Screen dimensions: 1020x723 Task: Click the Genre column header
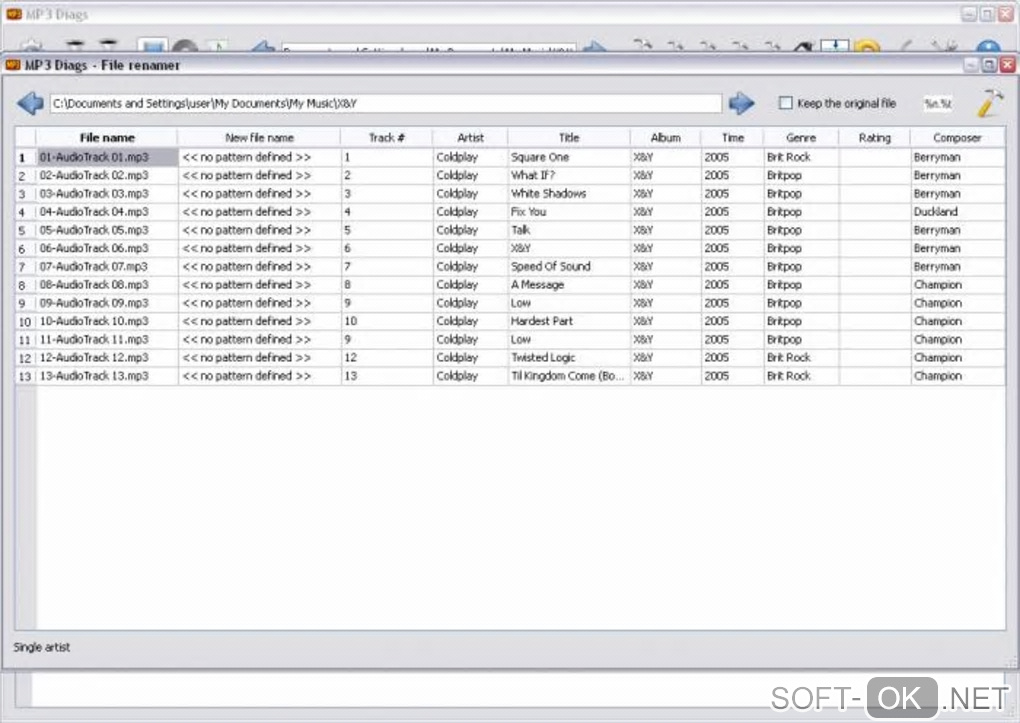[801, 137]
